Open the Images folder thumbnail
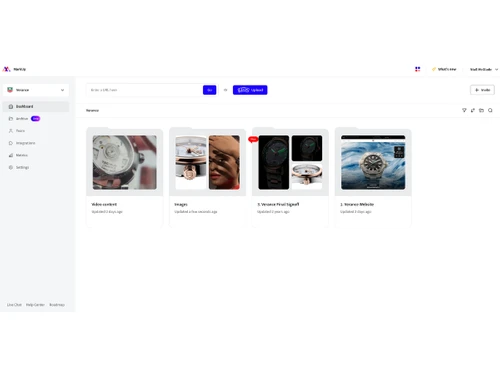Screen dimensions: 500x375 tap(208, 162)
